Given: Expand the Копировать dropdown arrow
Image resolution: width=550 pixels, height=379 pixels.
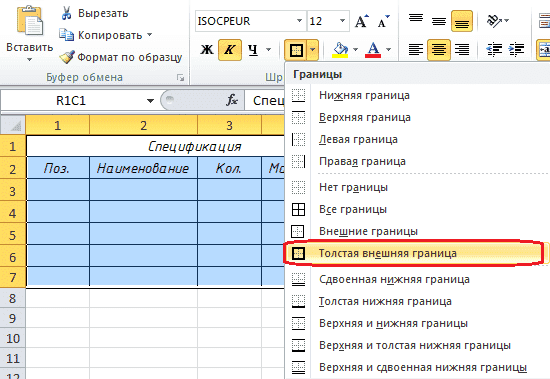Looking at the screenshot, I should pos(150,35).
